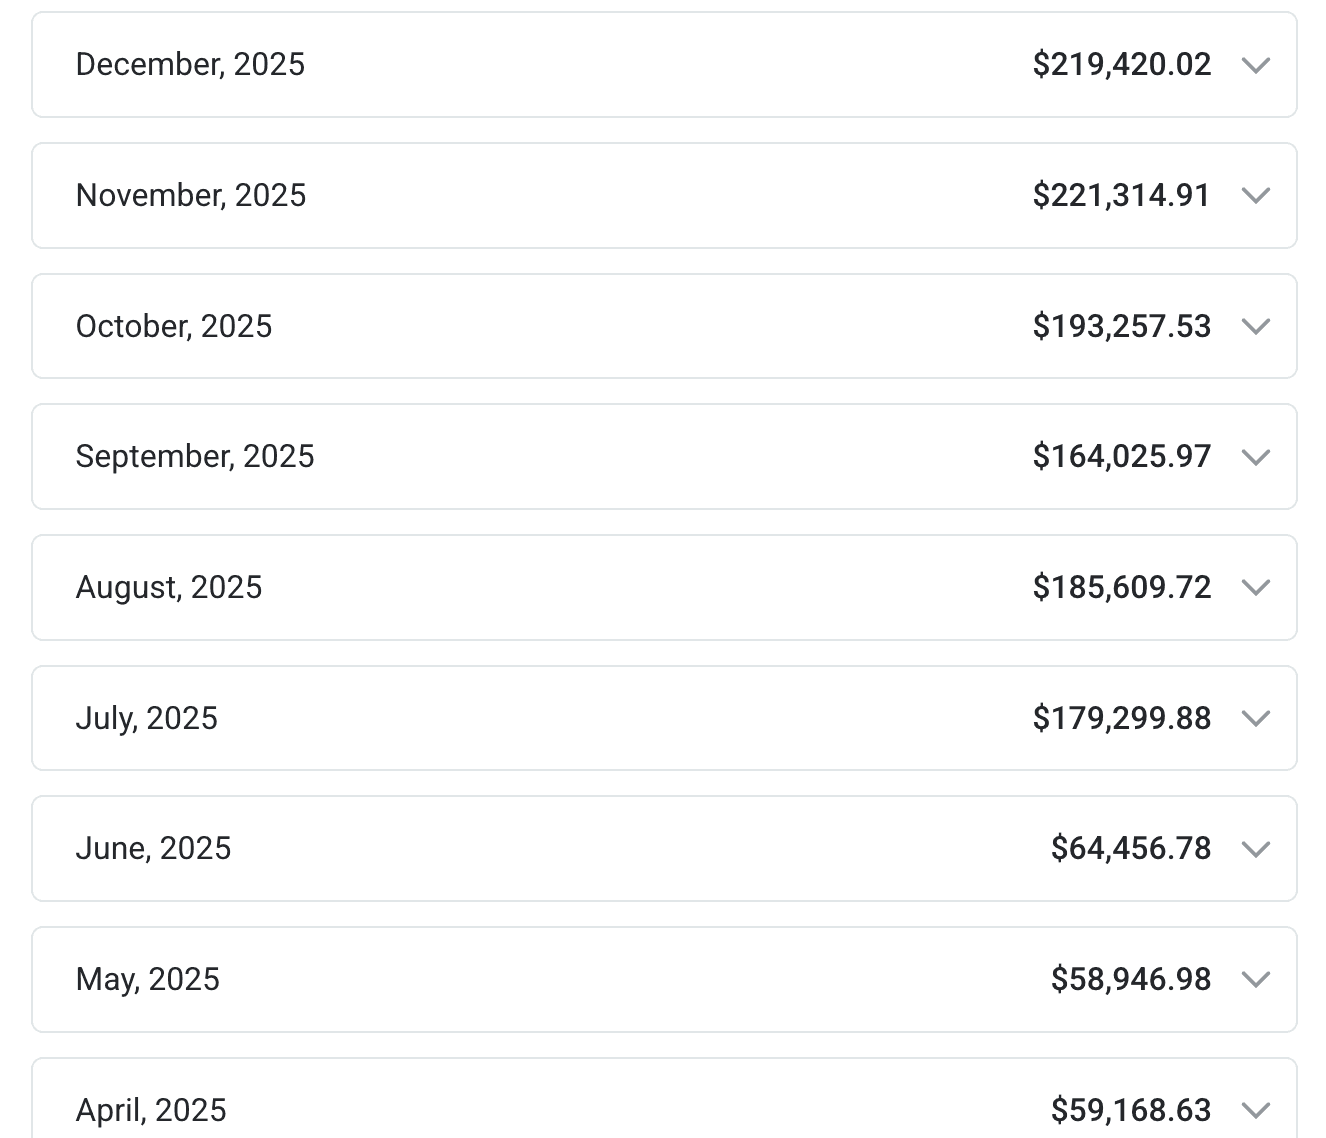Click the $221,314.91 total amount
Viewport: 1326px width, 1138px height.
[1121, 196]
